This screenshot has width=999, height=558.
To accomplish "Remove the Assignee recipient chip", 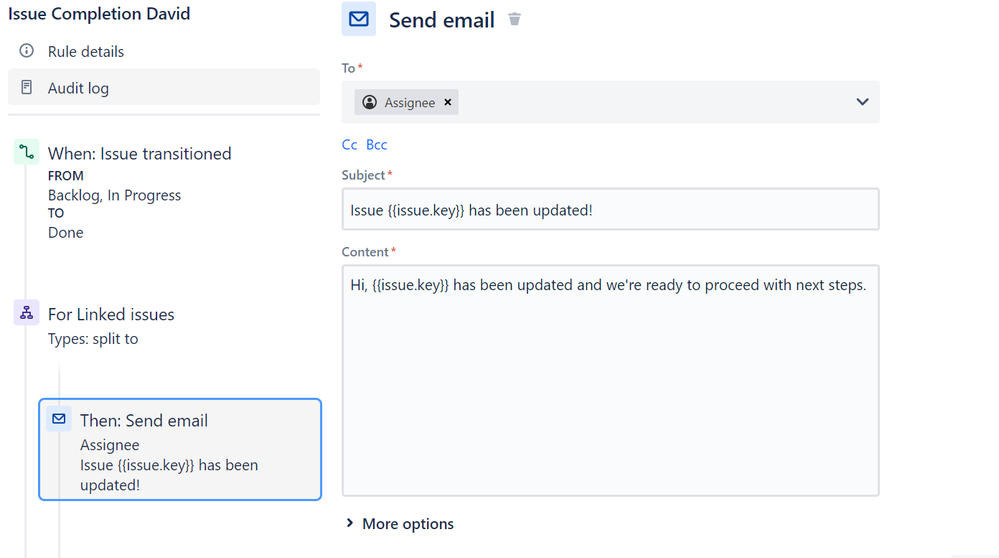I will pyautogui.click(x=448, y=103).
